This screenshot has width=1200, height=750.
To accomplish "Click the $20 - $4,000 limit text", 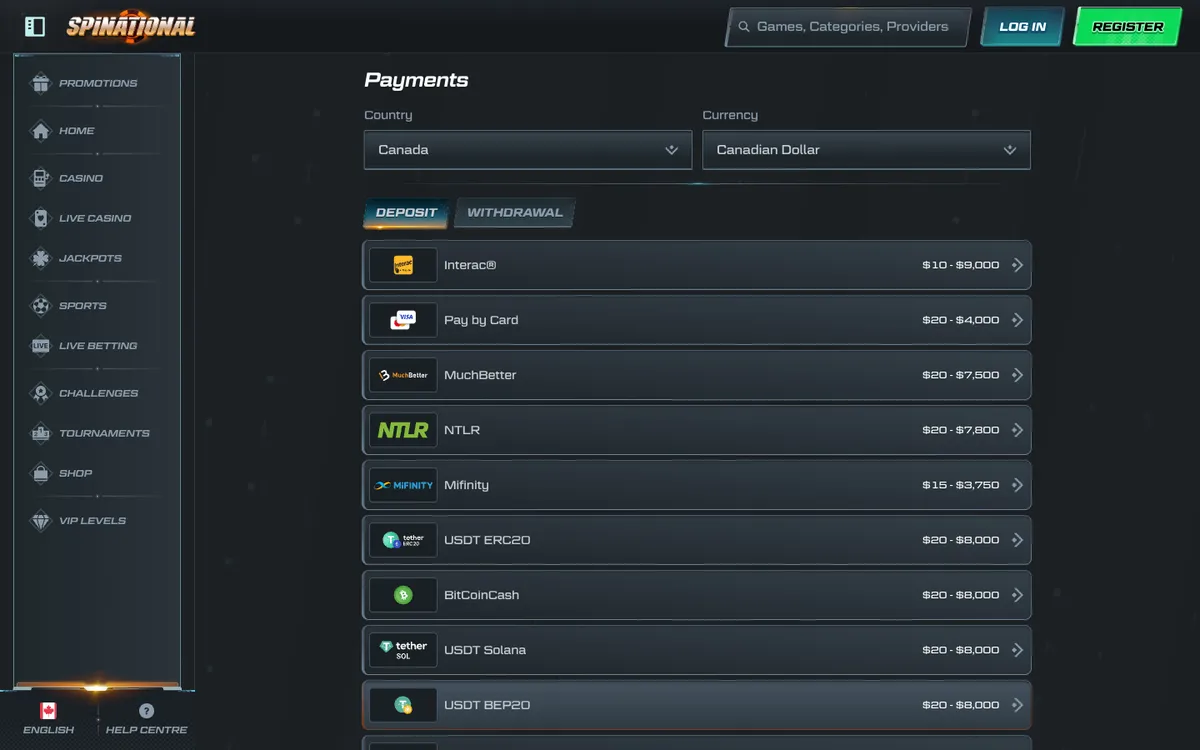I will (960, 320).
